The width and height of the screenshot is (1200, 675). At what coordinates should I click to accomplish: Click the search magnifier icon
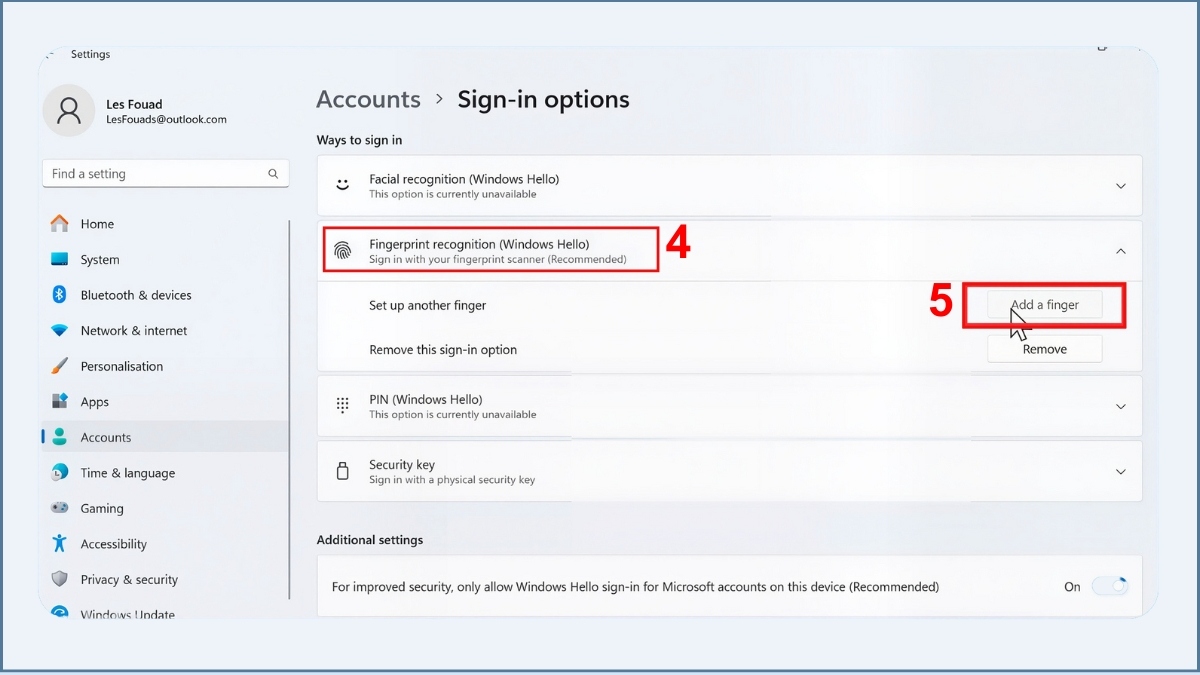[273, 174]
